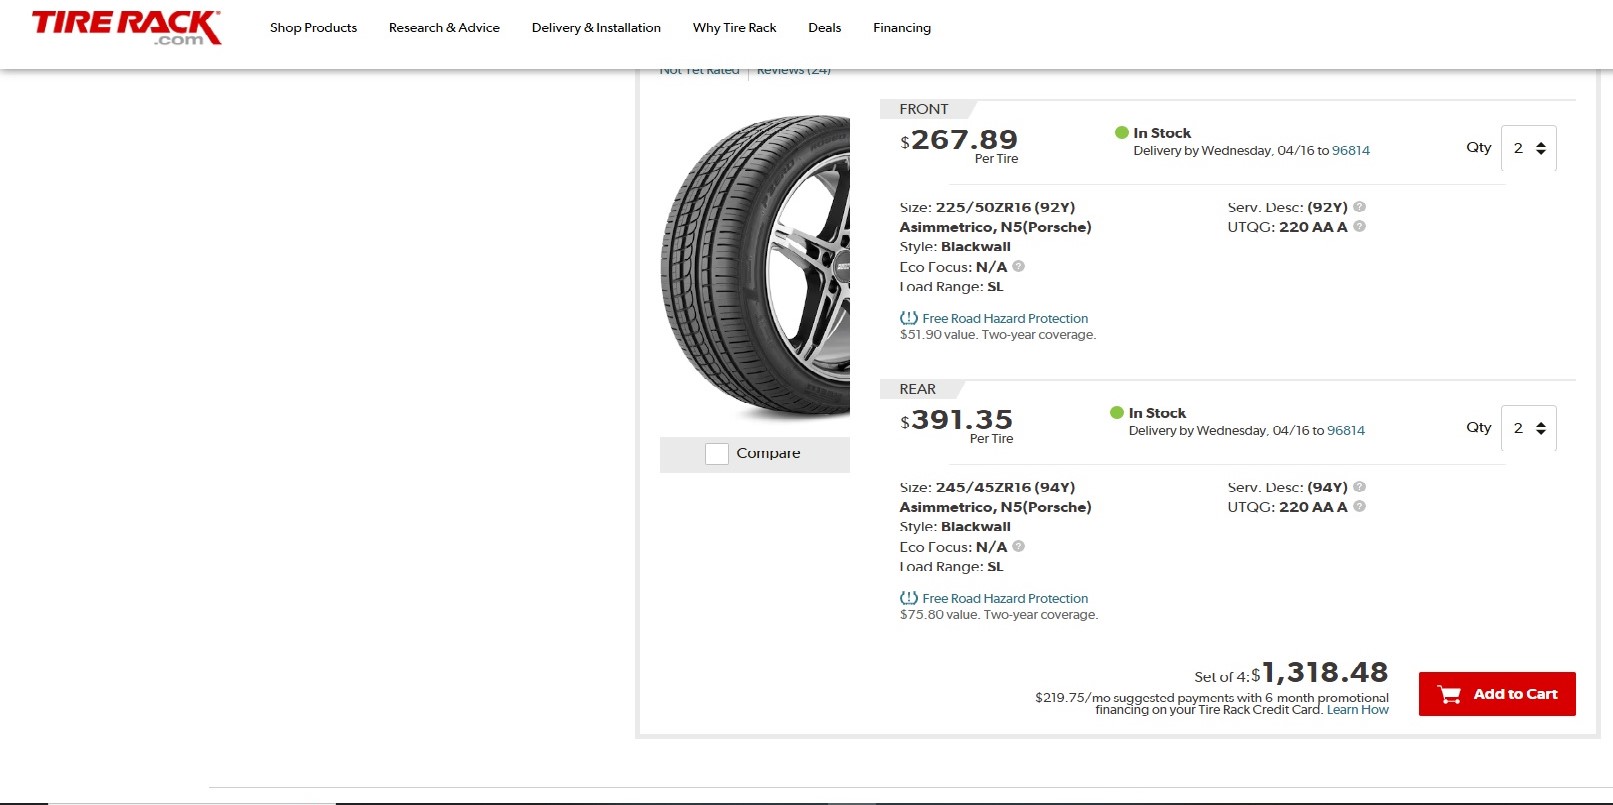Click the tire product image
The width and height of the screenshot is (1613, 805).
click(x=755, y=267)
